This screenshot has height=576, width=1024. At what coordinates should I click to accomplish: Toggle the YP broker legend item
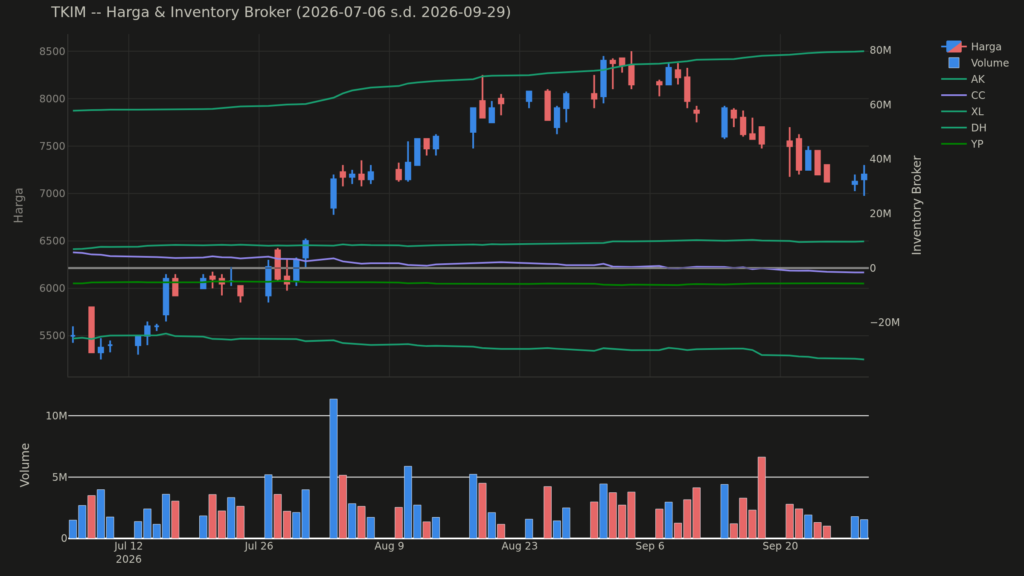pos(963,144)
